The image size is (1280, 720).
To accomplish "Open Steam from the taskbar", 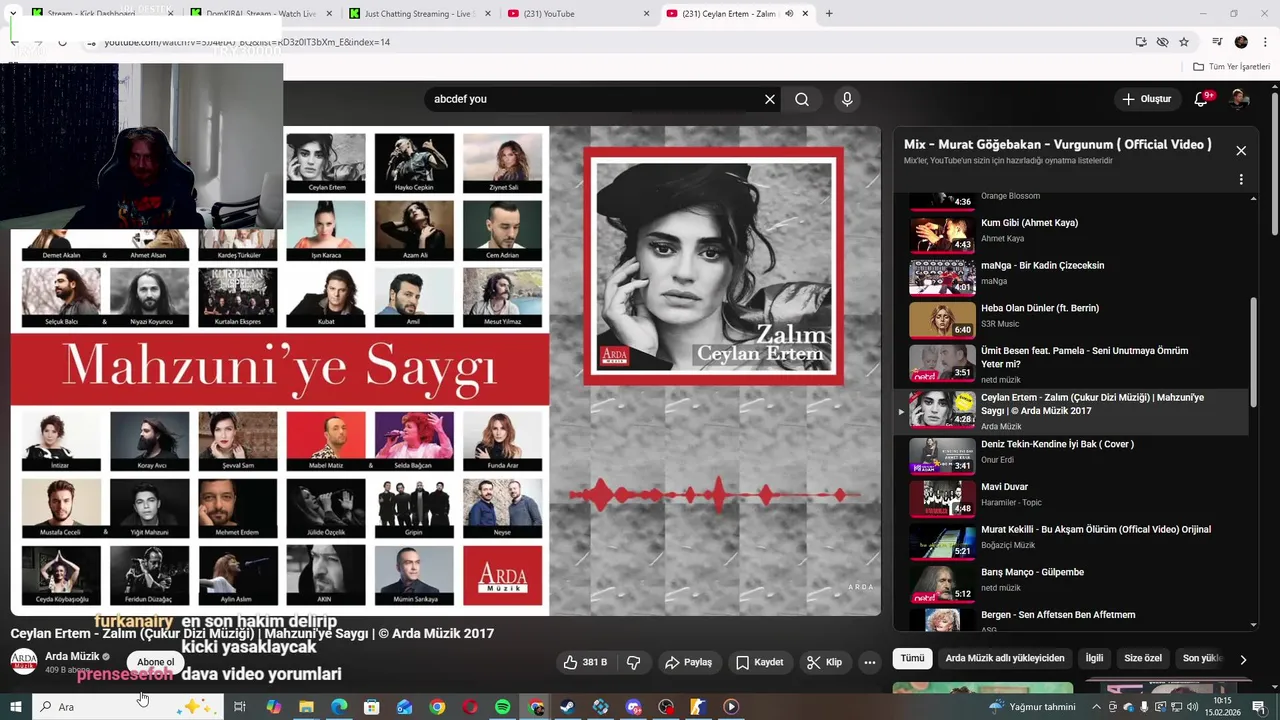I will (x=567, y=707).
